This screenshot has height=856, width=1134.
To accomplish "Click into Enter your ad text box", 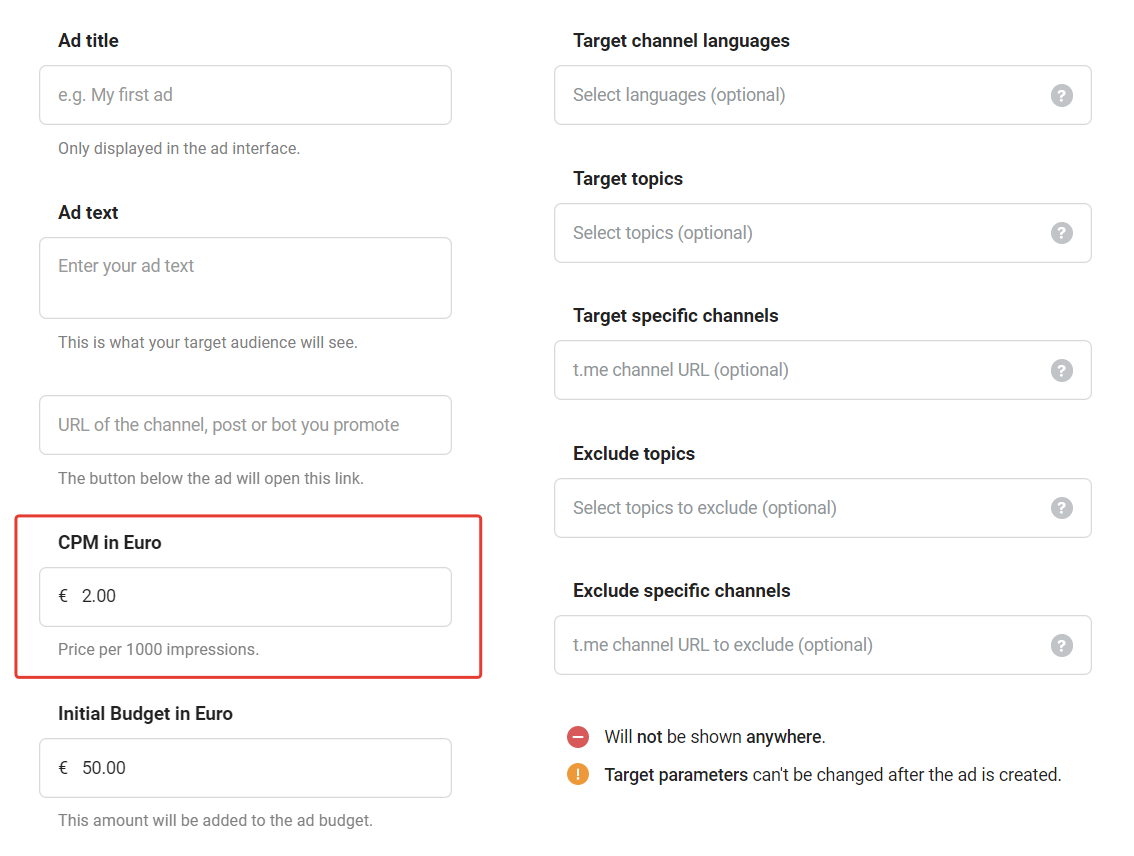I will point(245,278).
